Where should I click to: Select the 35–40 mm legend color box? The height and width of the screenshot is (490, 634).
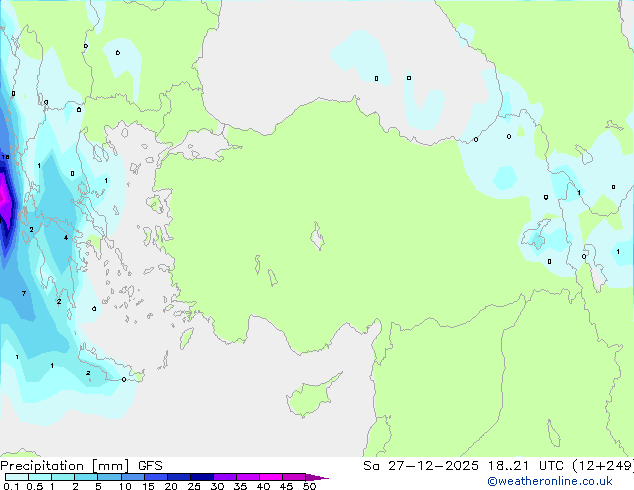tap(247, 477)
